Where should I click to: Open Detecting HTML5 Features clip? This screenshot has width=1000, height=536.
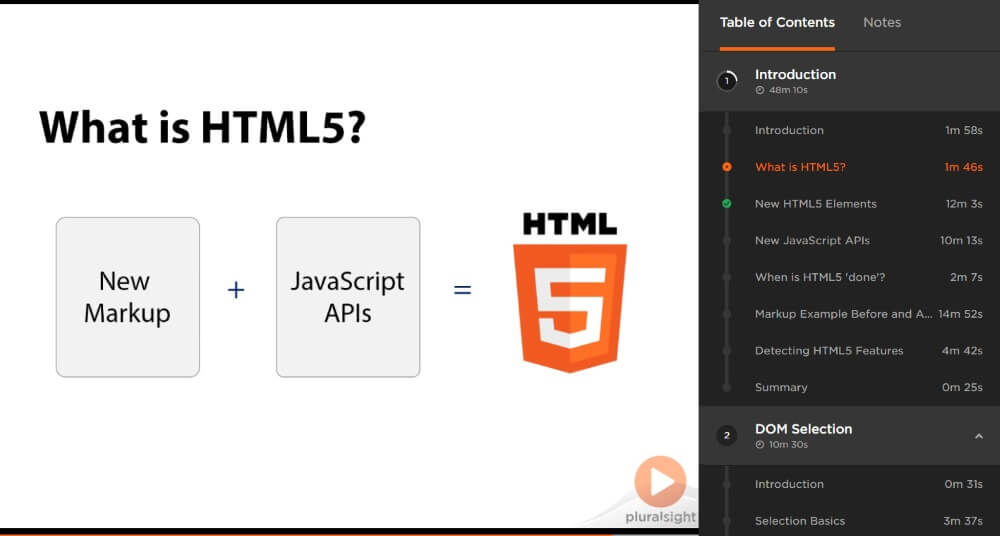pos(849,351)
